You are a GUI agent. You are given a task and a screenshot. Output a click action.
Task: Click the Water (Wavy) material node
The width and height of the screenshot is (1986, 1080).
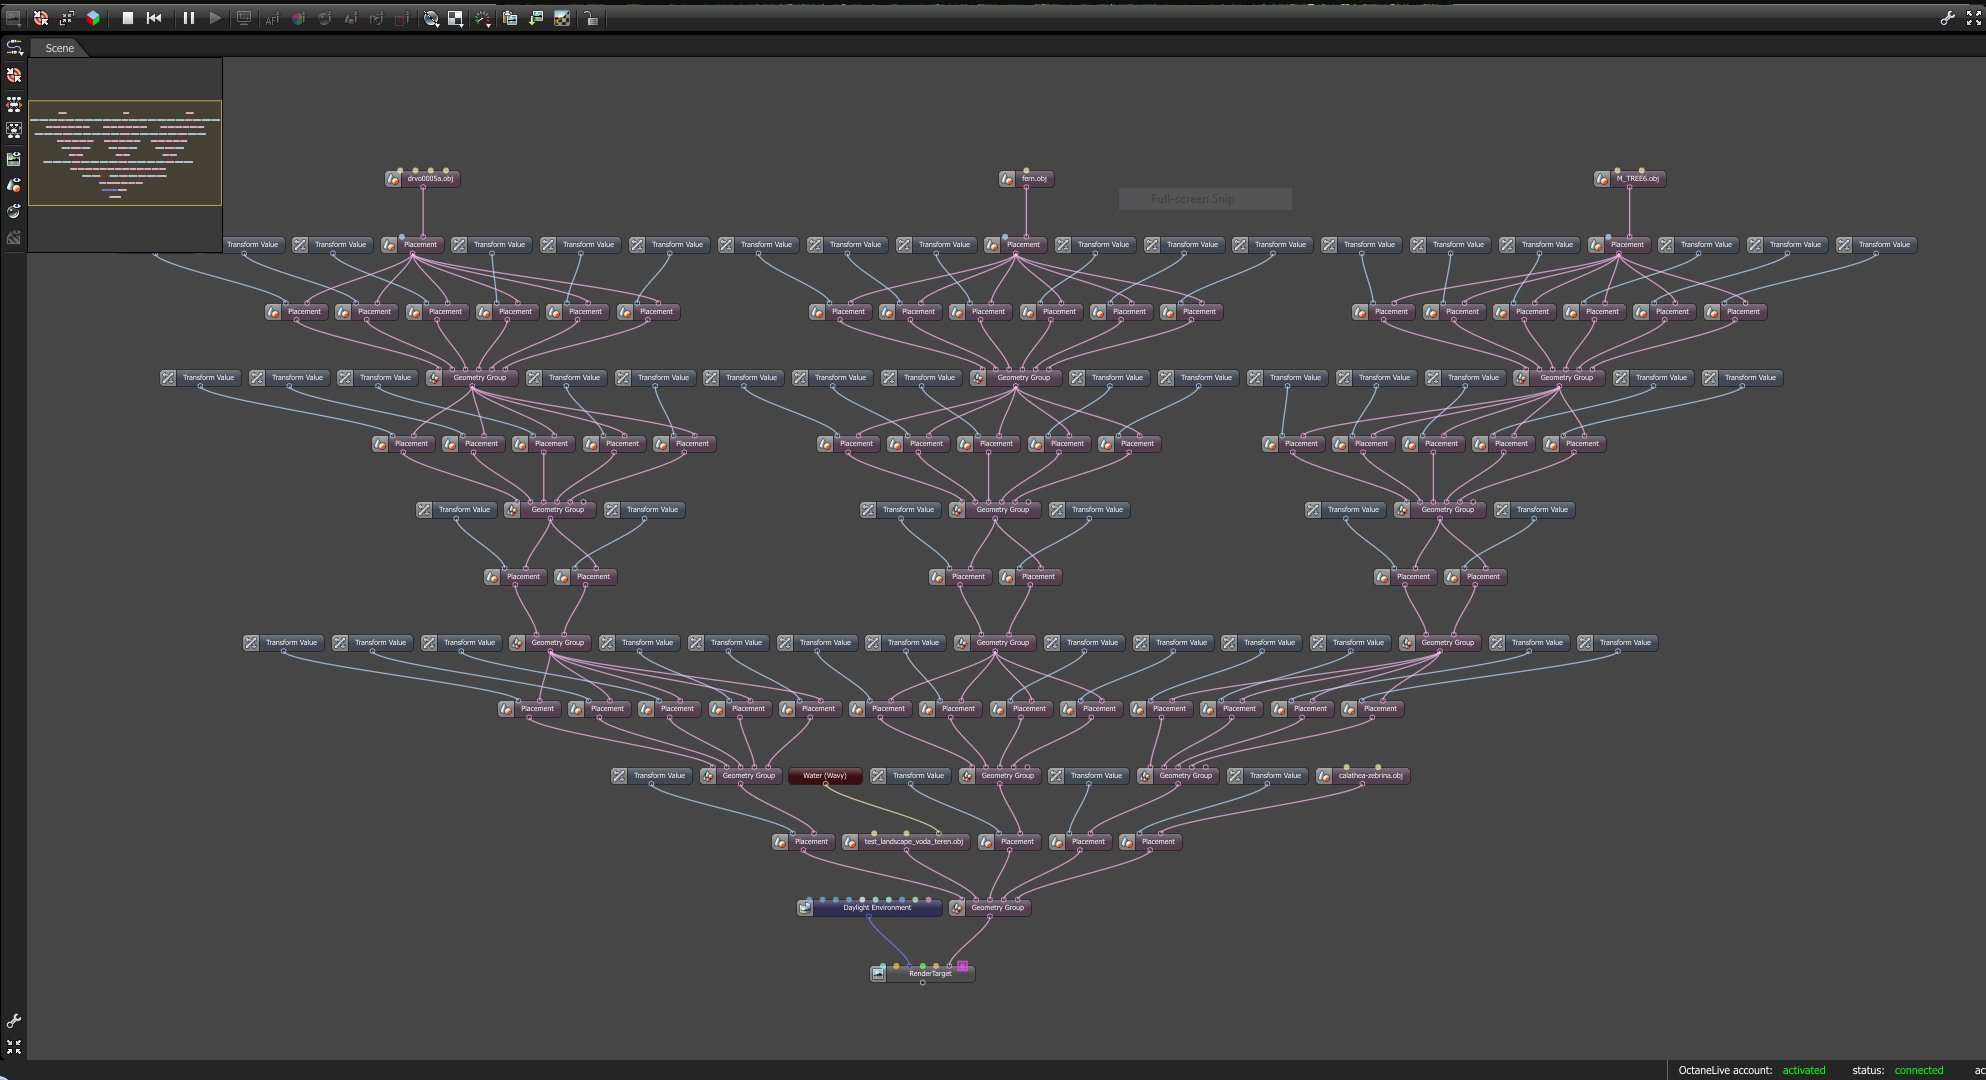(x=824, y=775)
